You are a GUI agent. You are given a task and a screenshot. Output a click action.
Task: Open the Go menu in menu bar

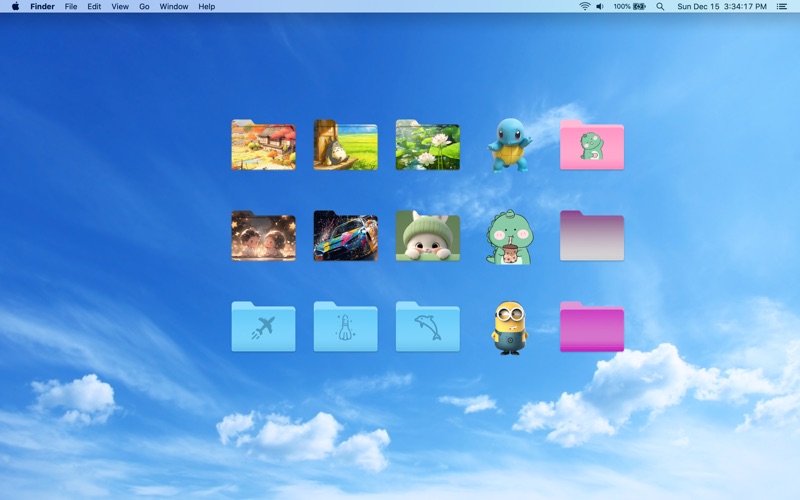pos(144,6)
